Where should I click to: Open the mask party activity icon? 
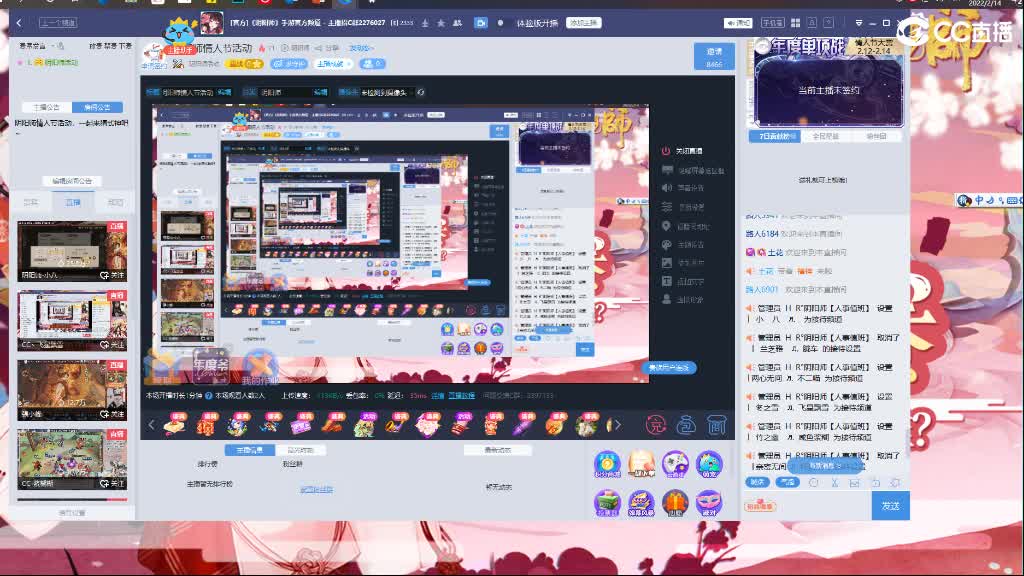[709, 503]
